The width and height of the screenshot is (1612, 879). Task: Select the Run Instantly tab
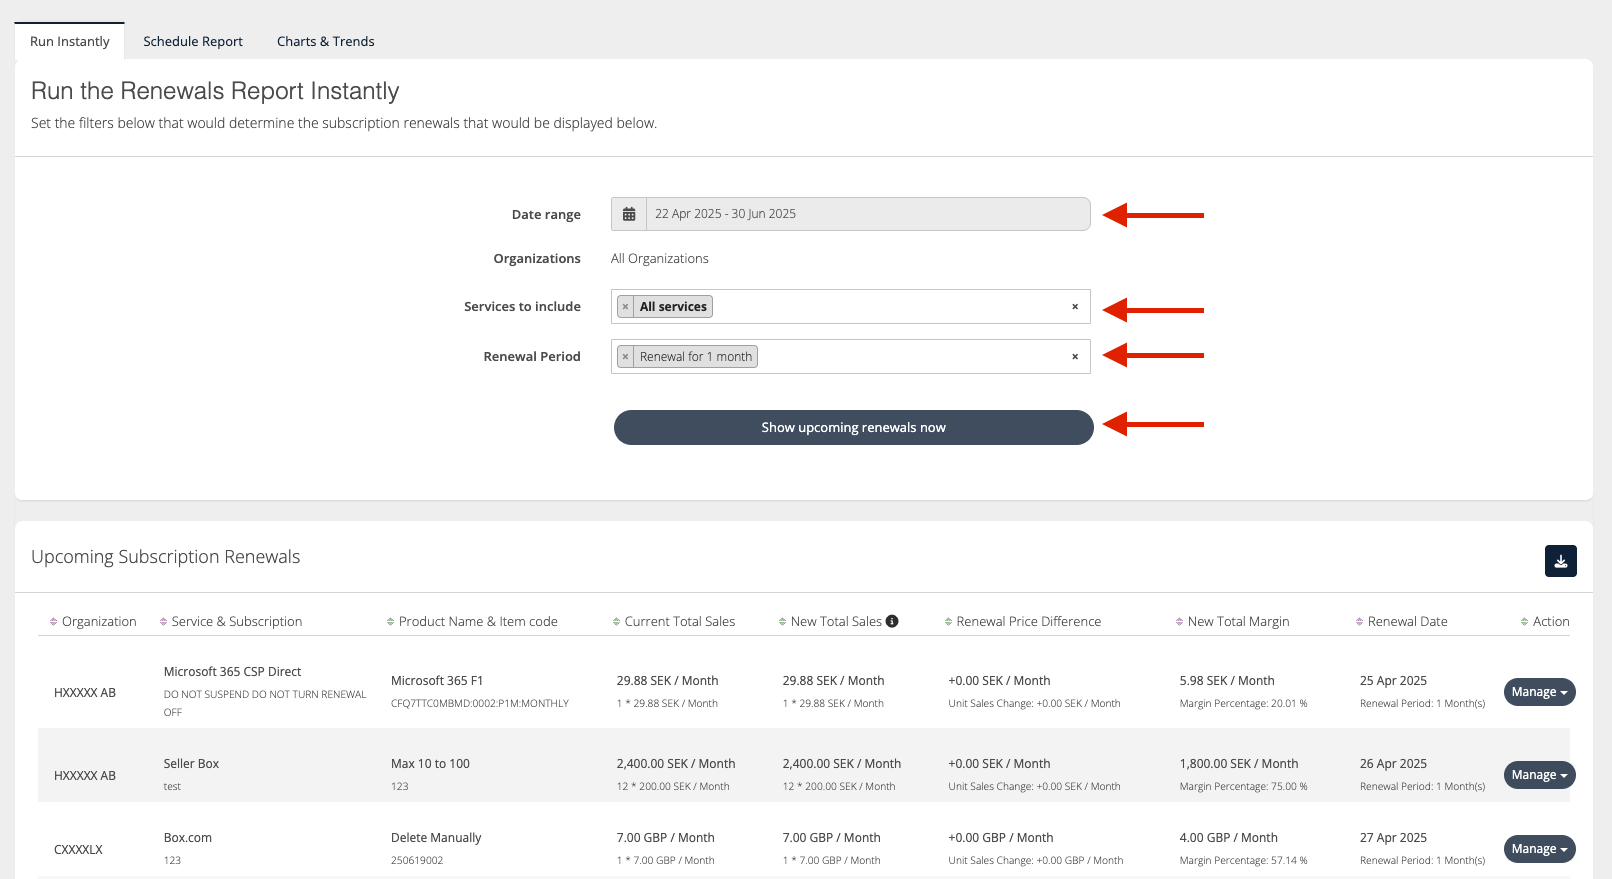pyautogui.click(x=70, y=41)
